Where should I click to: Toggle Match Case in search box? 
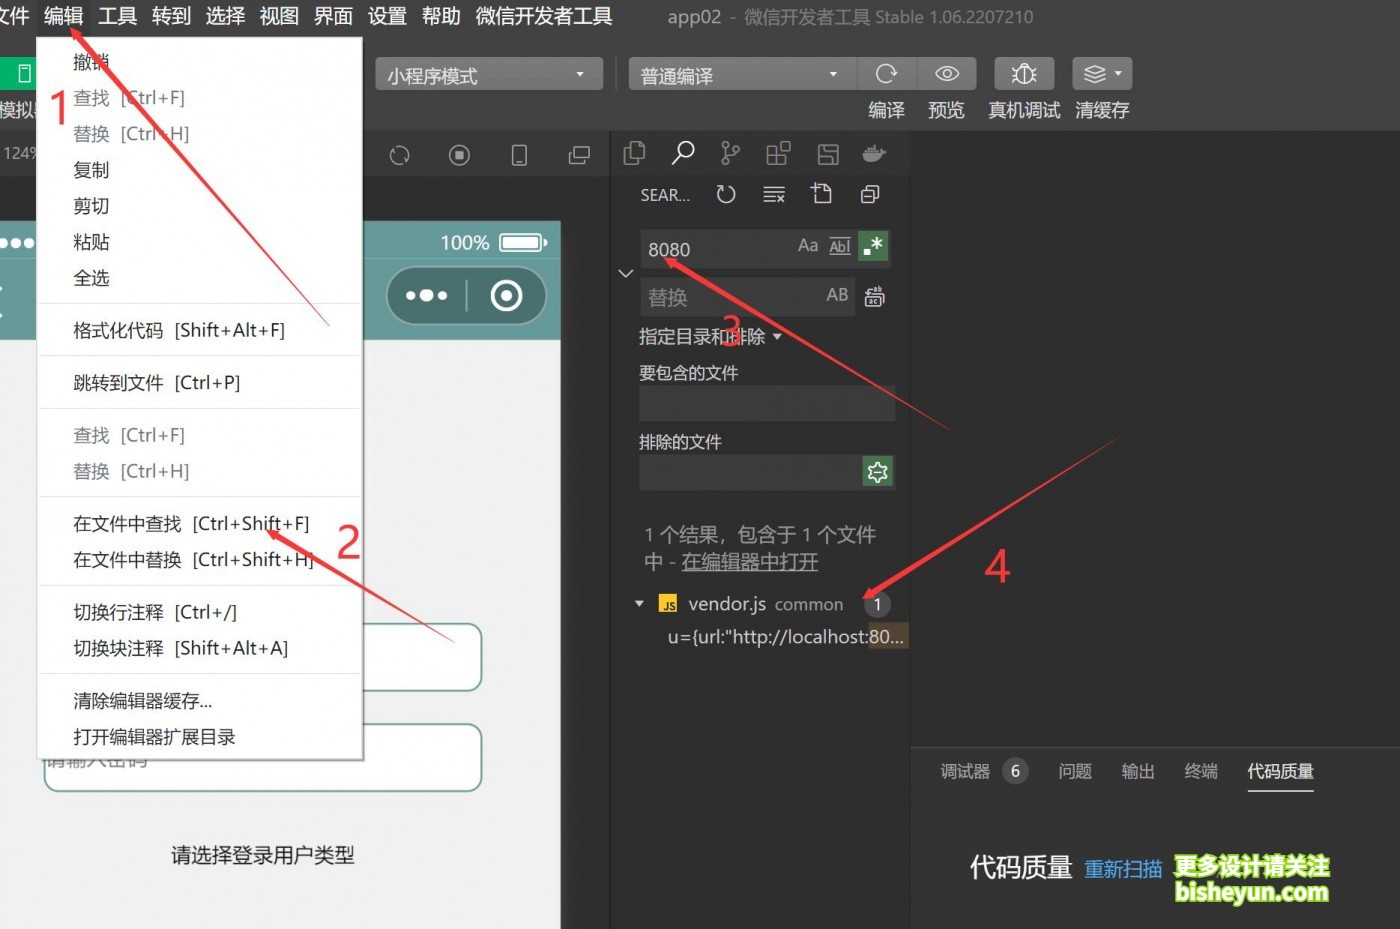click(808, 246)
